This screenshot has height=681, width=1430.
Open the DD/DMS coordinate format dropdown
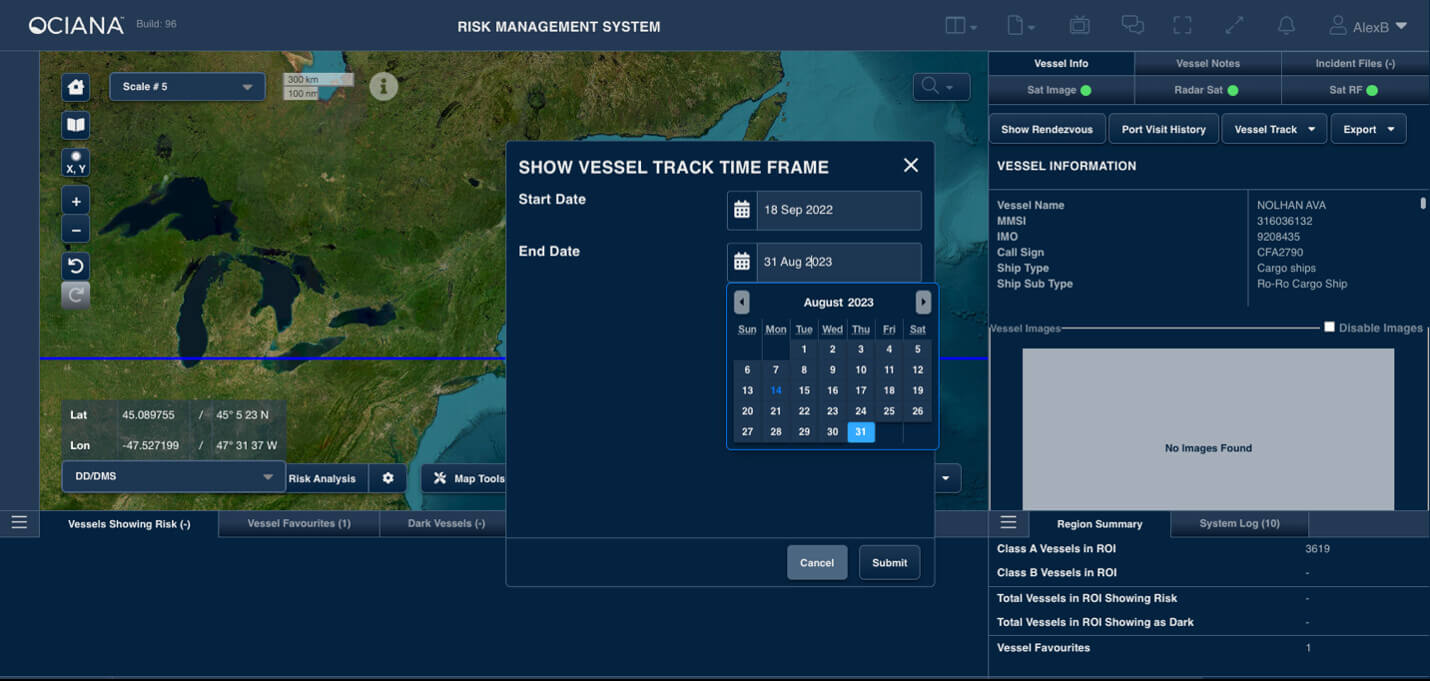173,477
